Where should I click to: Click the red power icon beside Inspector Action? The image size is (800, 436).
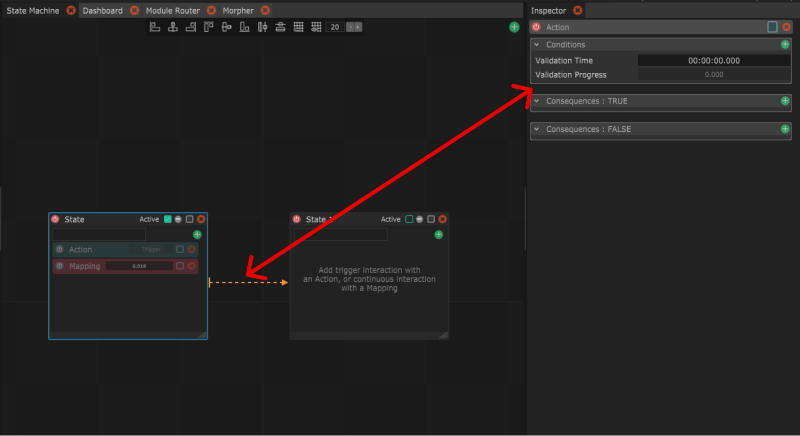click(537, 28)
